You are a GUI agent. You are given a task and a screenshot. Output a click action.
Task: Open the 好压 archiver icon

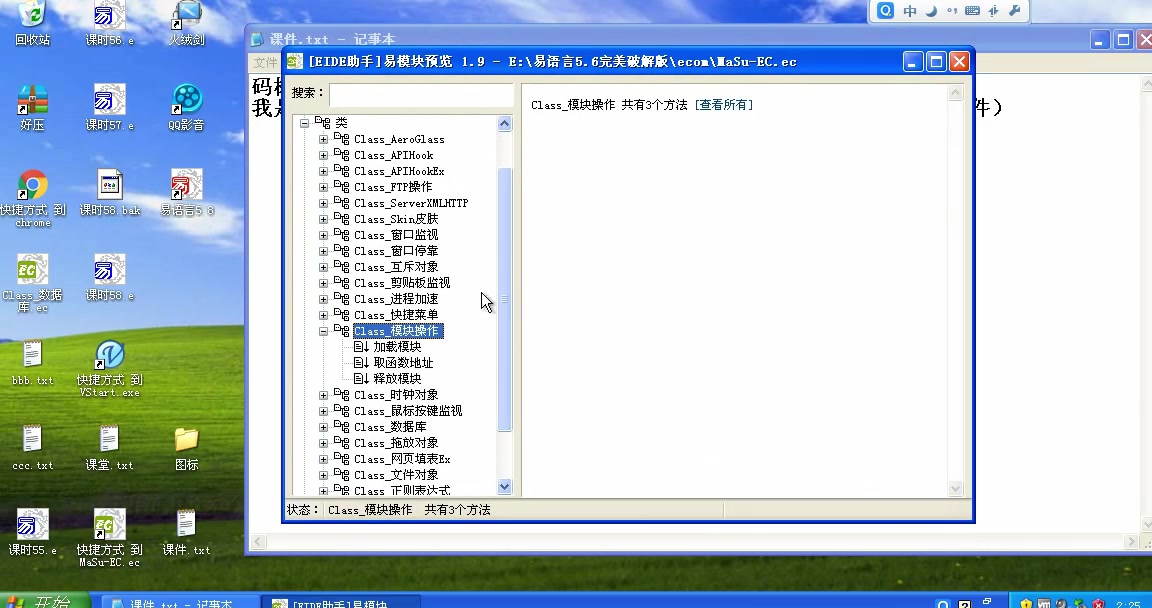[x=33, y=100]
